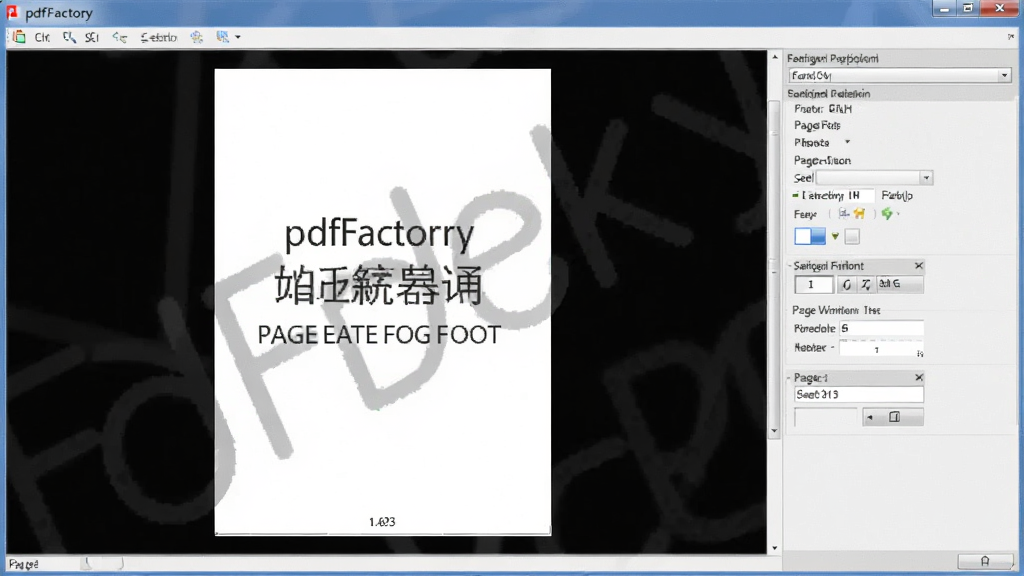Click the italic 'G' style button

coord(846,285)
